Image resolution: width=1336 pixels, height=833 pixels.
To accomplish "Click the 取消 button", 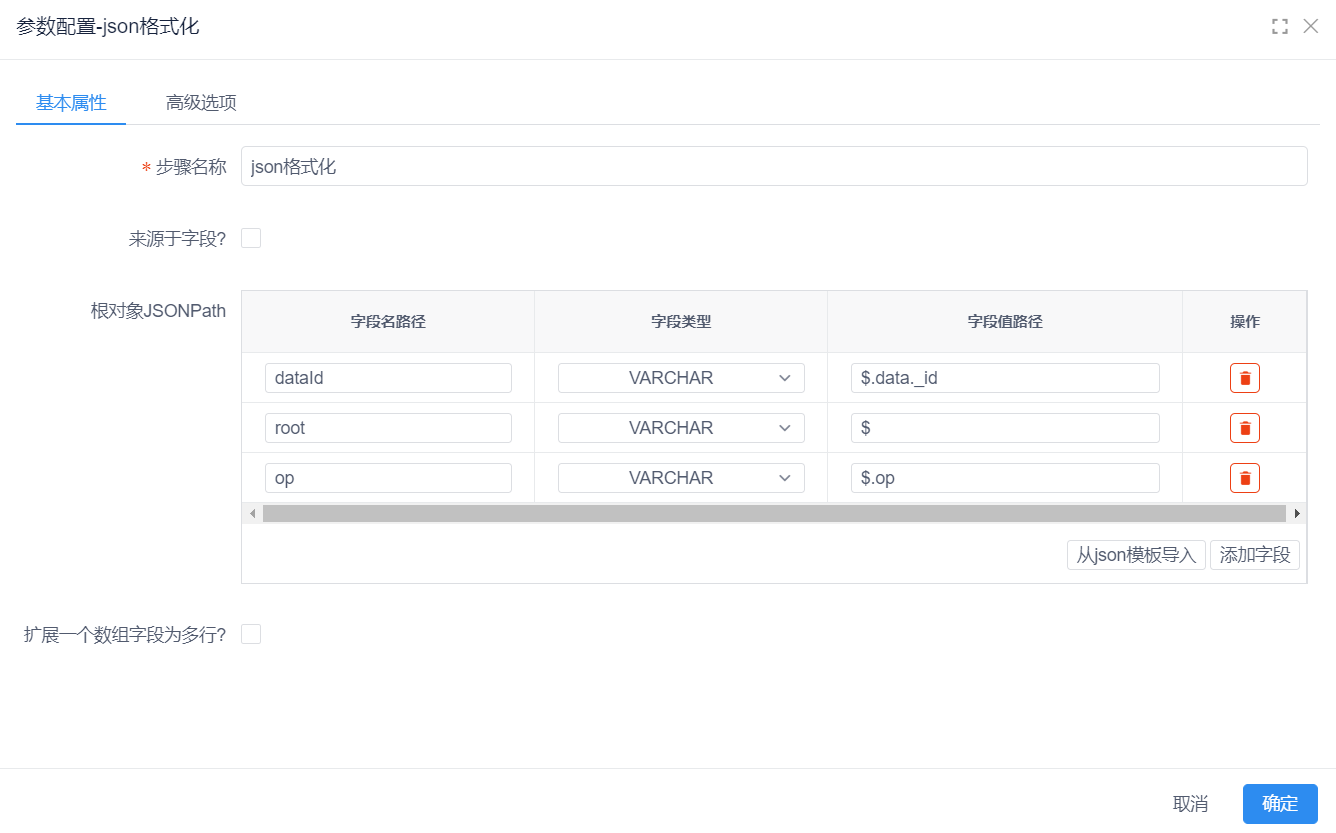I will pyautogui.click(x=1190, y=804).
